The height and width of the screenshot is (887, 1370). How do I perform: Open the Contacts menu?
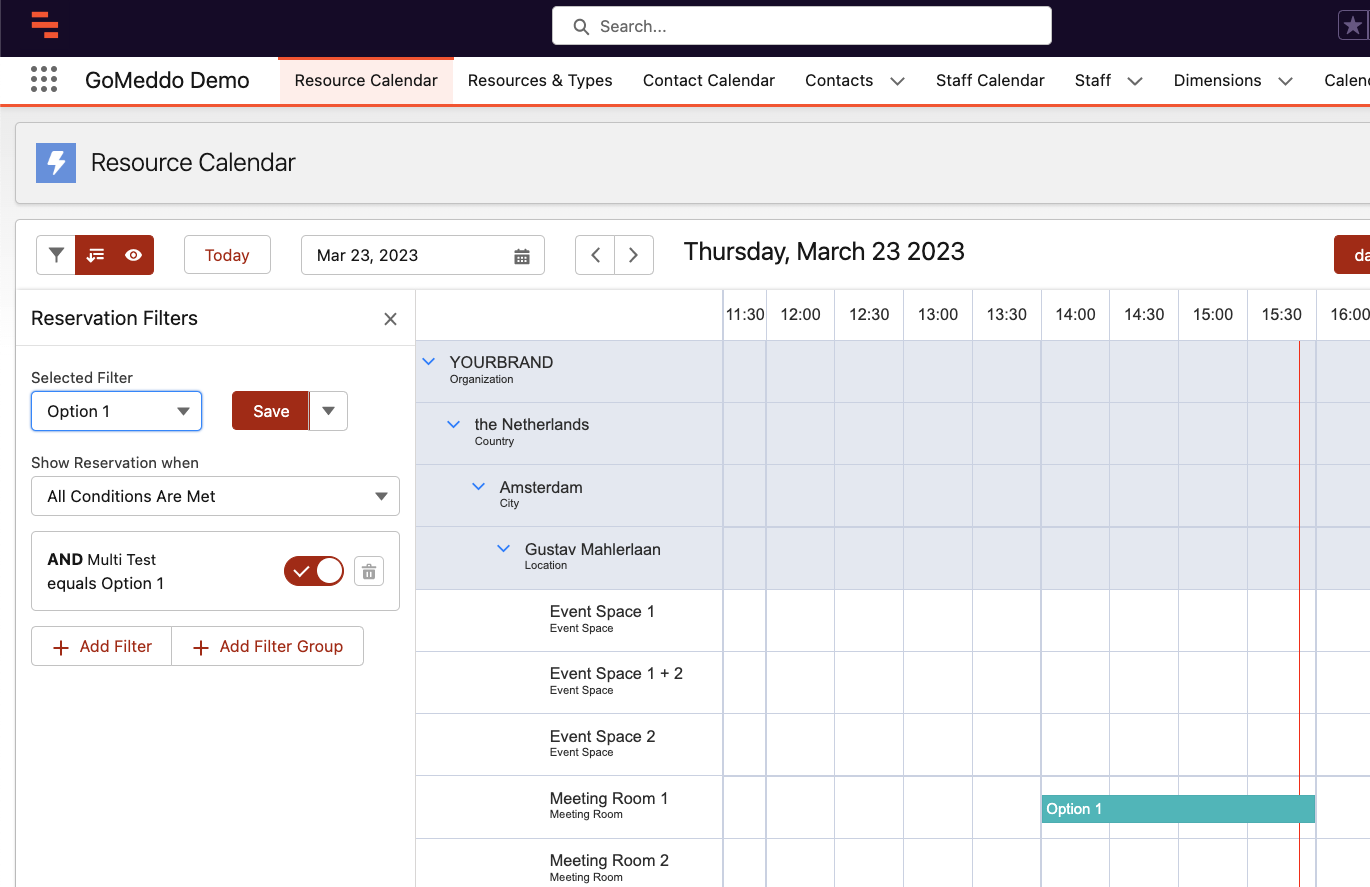tap(855, 80)
